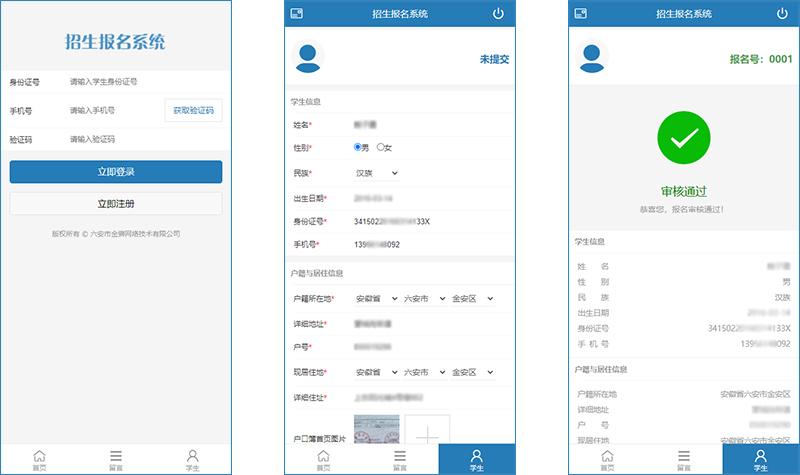Open 首页 home icon on the login screen

click(40, 458)
